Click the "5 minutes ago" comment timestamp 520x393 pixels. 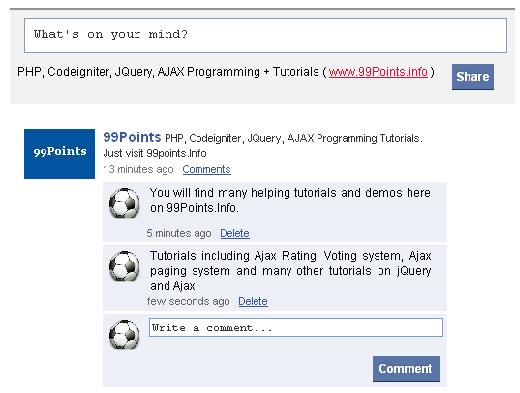179,233
